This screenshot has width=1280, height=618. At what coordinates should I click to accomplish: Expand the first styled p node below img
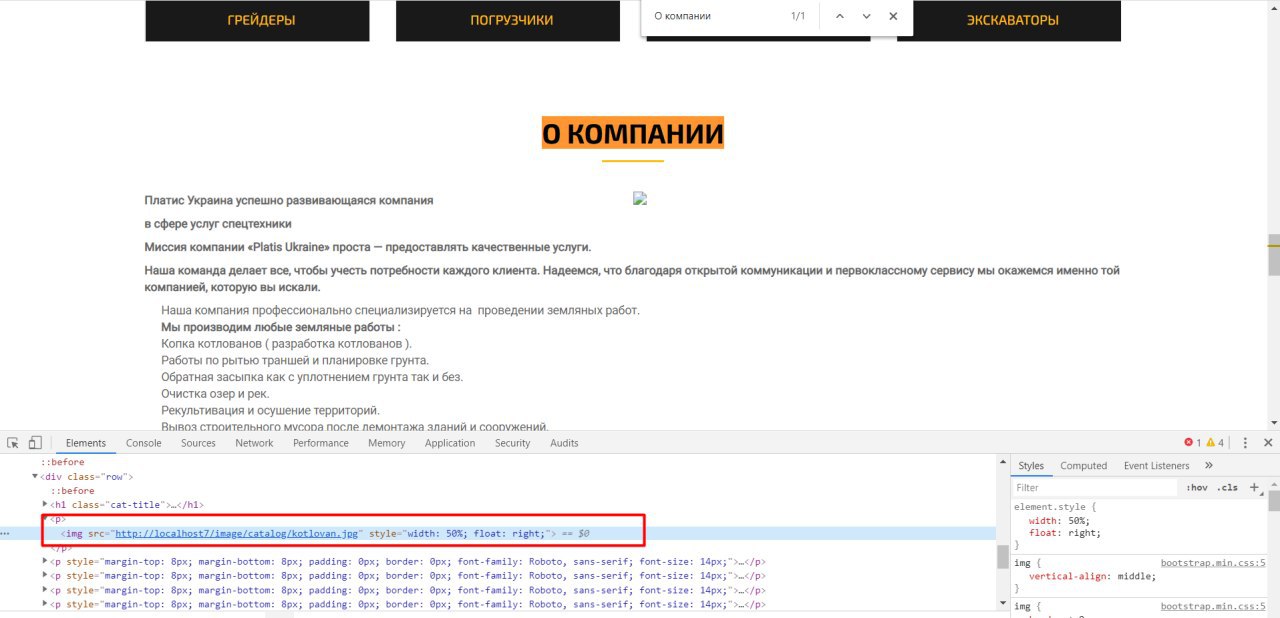coord(45,562)
